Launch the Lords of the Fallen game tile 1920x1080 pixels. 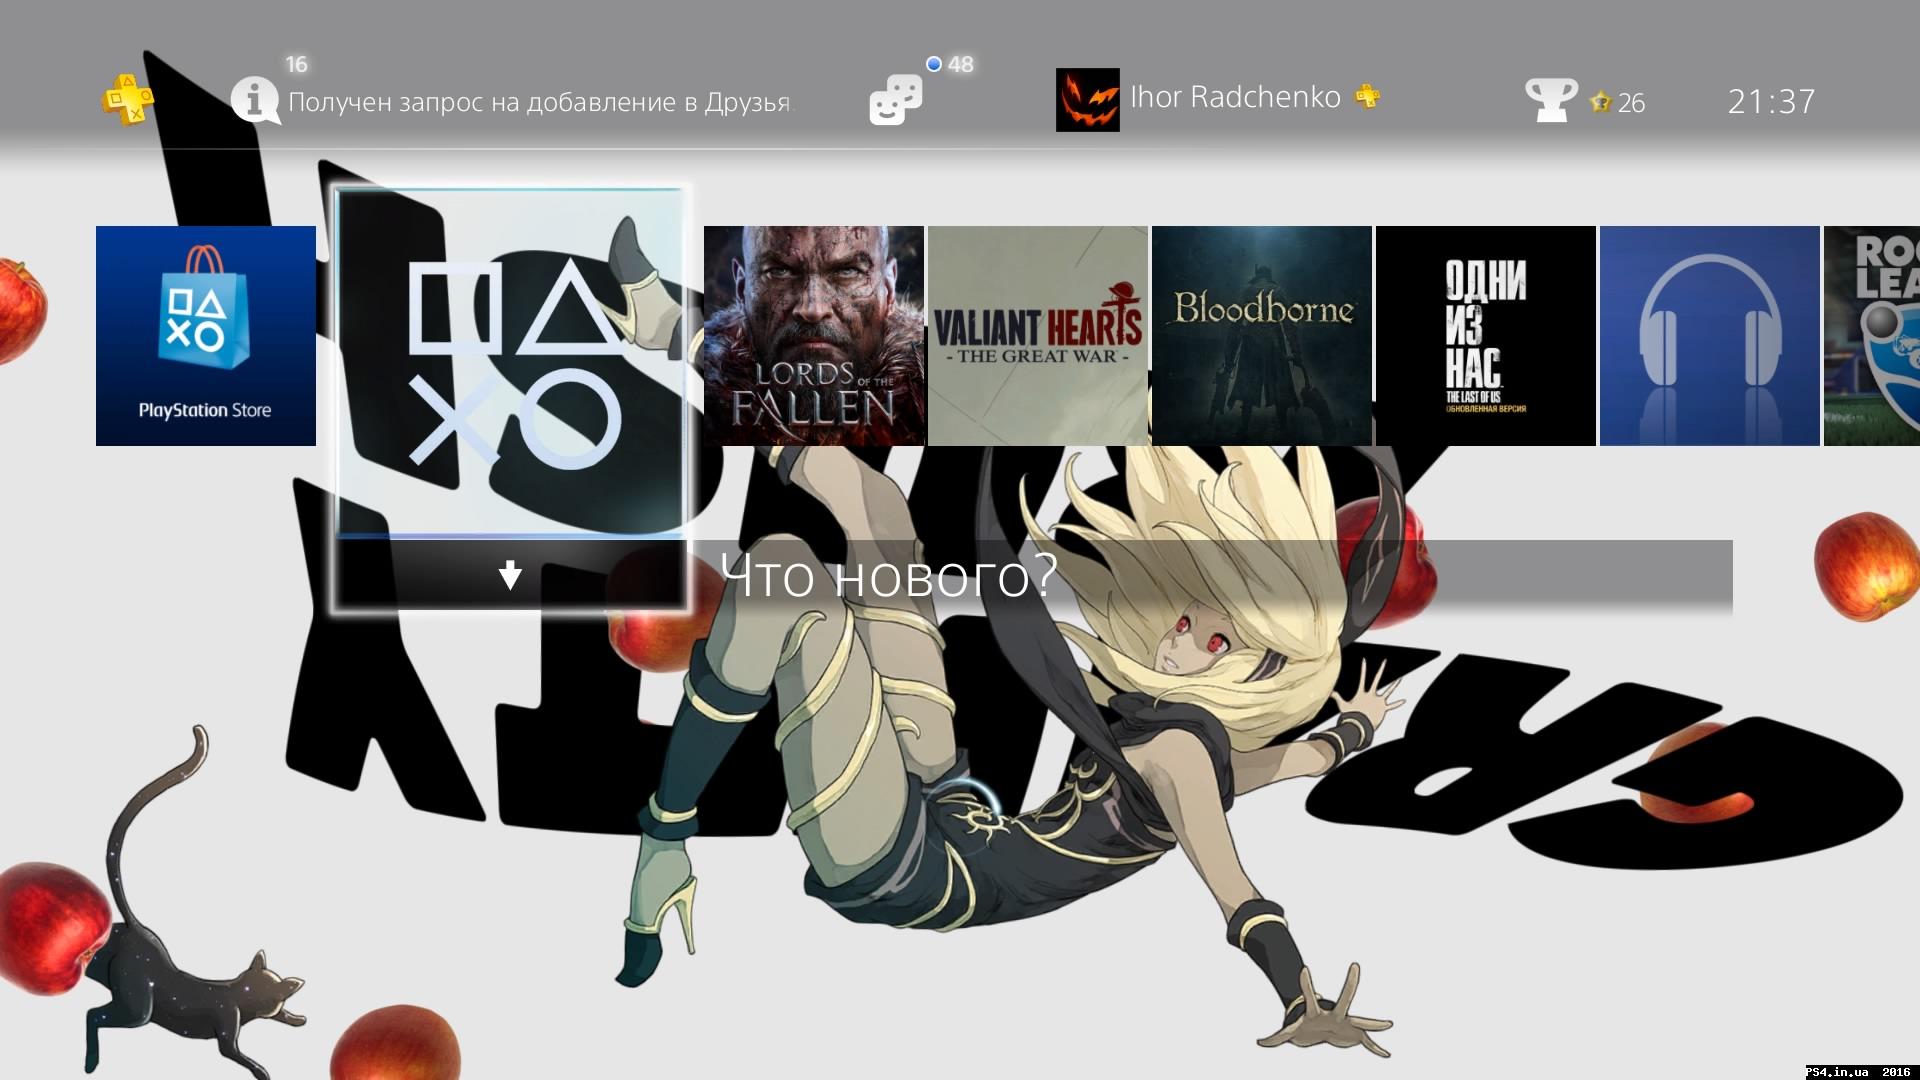click(x=814, y=336)
